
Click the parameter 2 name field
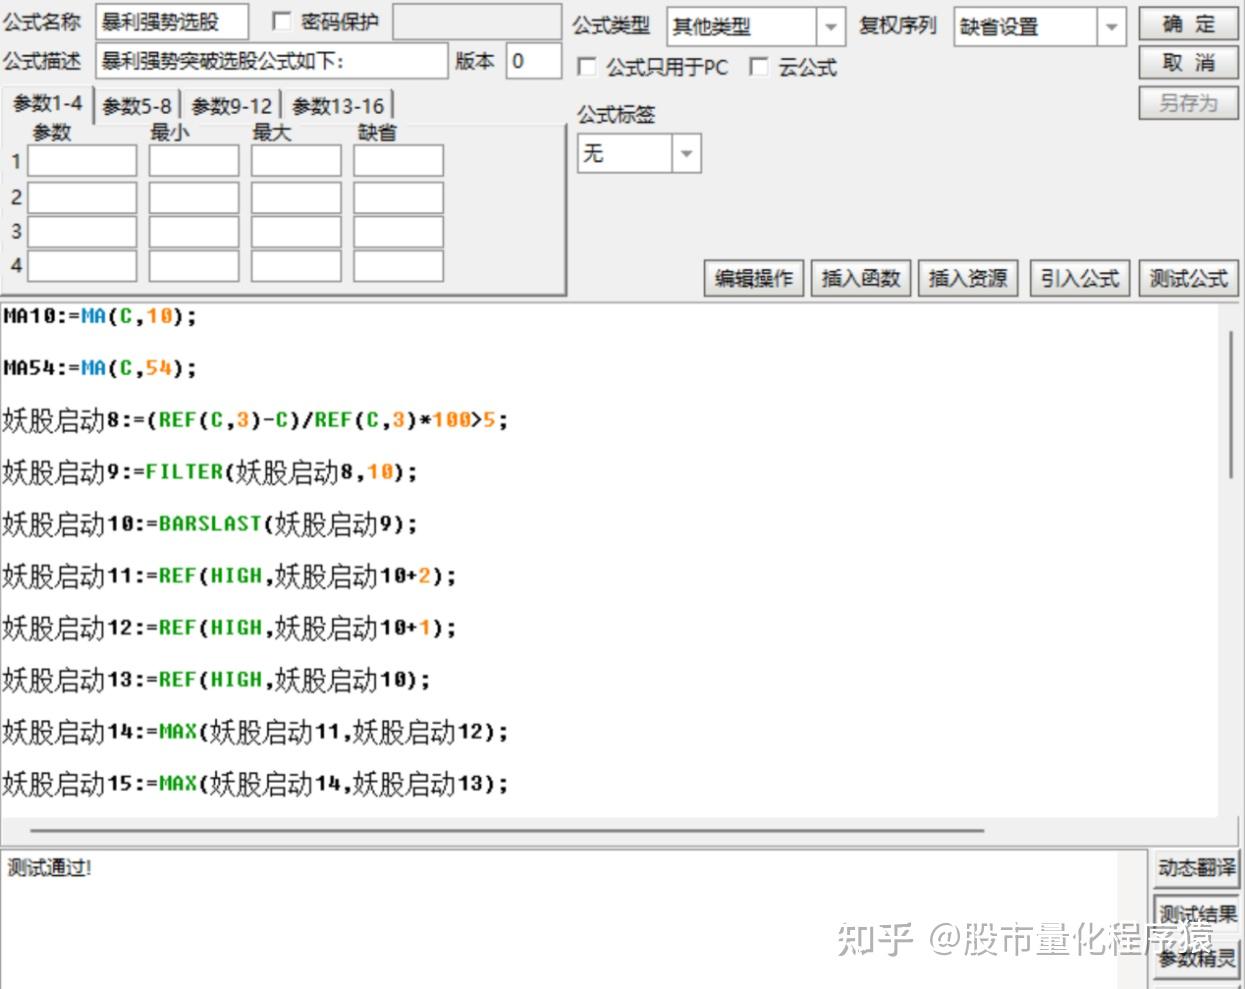82,197
